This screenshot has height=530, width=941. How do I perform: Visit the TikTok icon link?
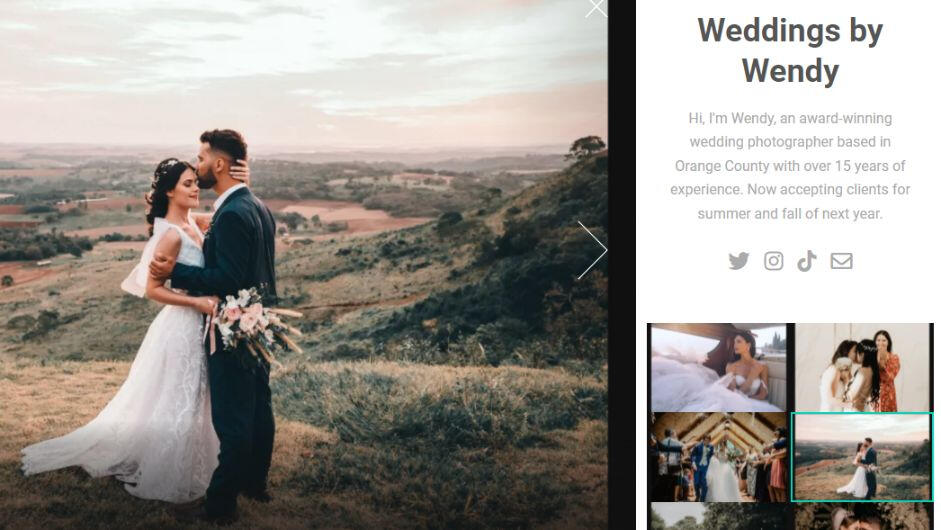click(807, 261)
